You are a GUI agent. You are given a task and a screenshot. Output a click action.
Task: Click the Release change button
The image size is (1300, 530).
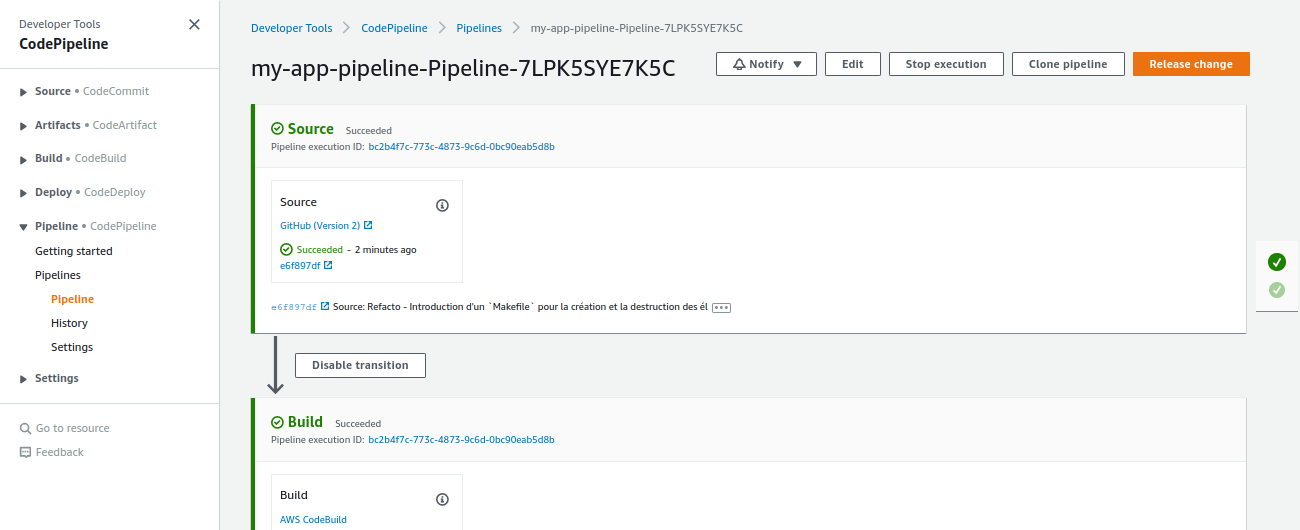tap(1190, 64)
